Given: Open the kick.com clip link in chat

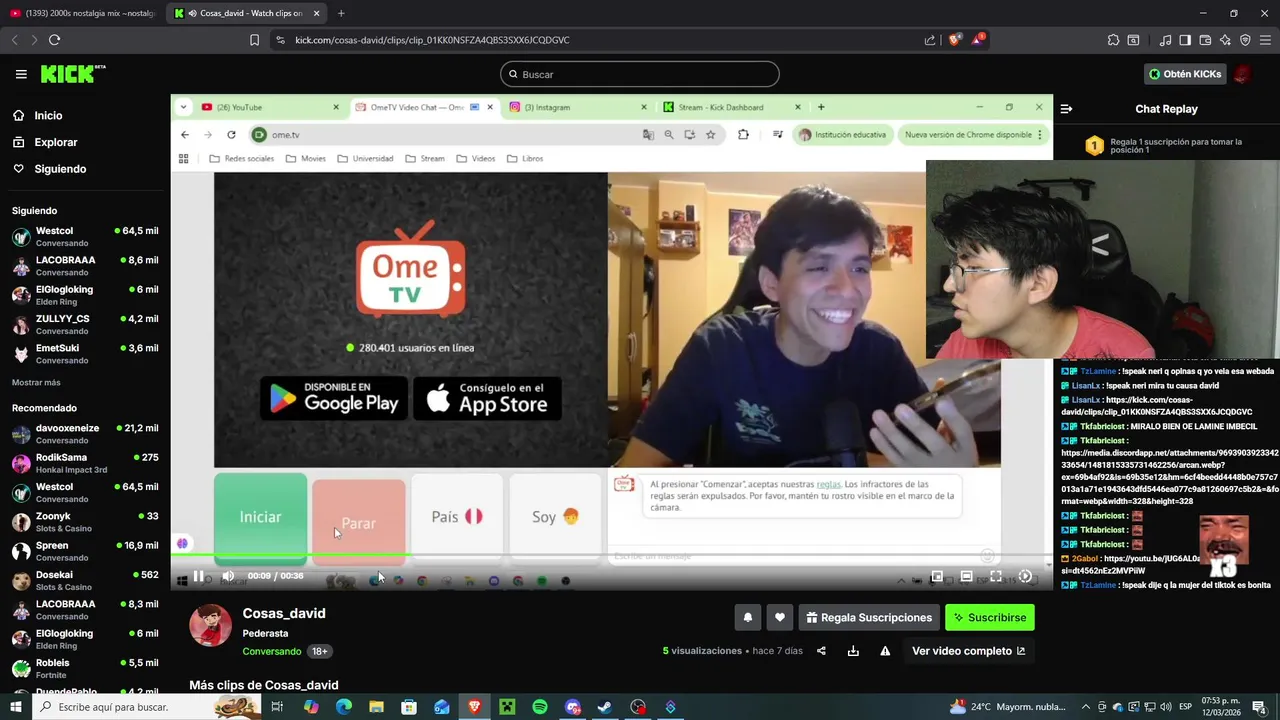Looking at the screenshot, I should pyautogui.click(x=1158, y=405).
